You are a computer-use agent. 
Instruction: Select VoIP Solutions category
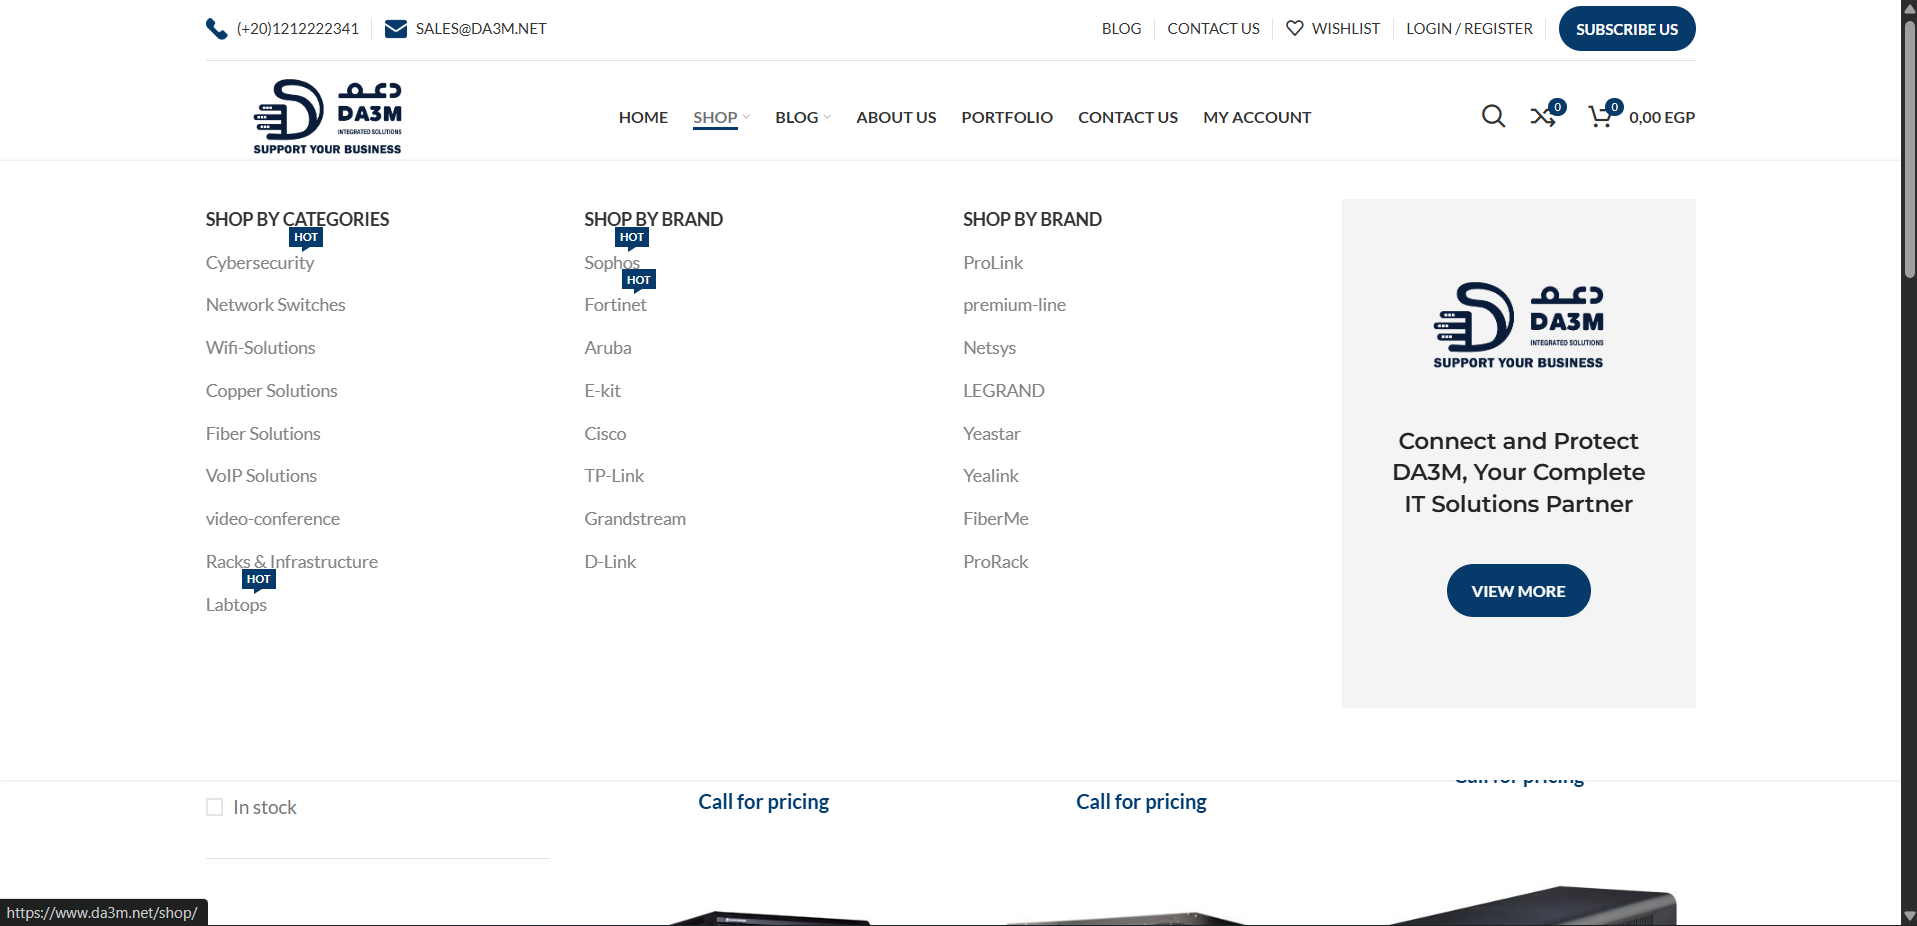(x=261, y=476)
